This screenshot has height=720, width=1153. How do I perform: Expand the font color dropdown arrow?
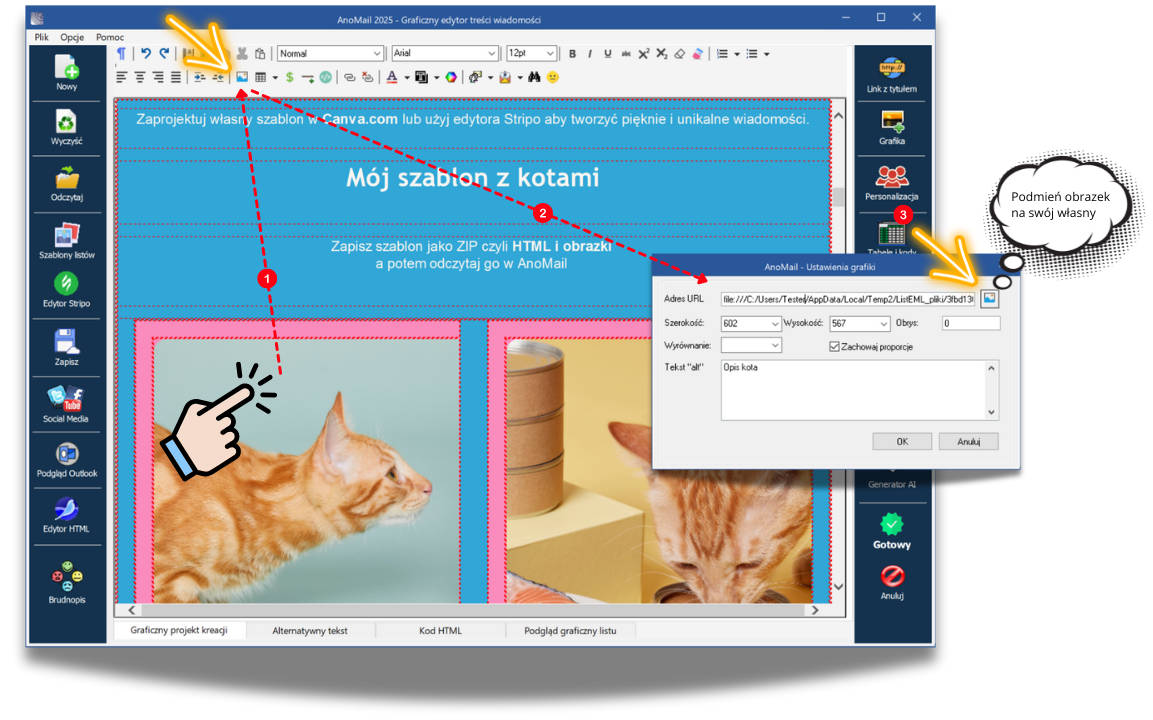pyautogui.click(x=407, y=77)
